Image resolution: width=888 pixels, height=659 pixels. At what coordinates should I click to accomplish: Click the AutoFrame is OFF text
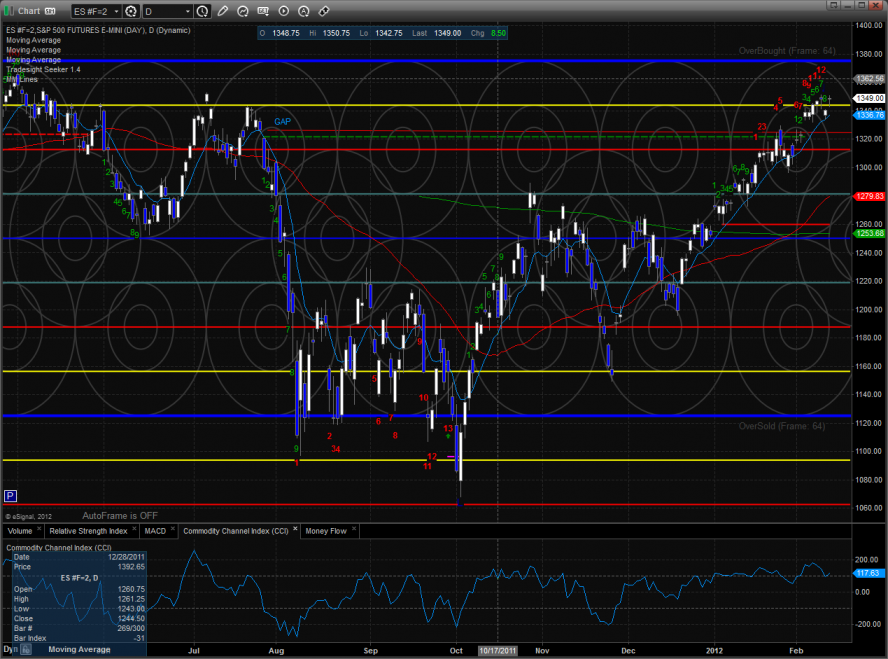(120, 516)
